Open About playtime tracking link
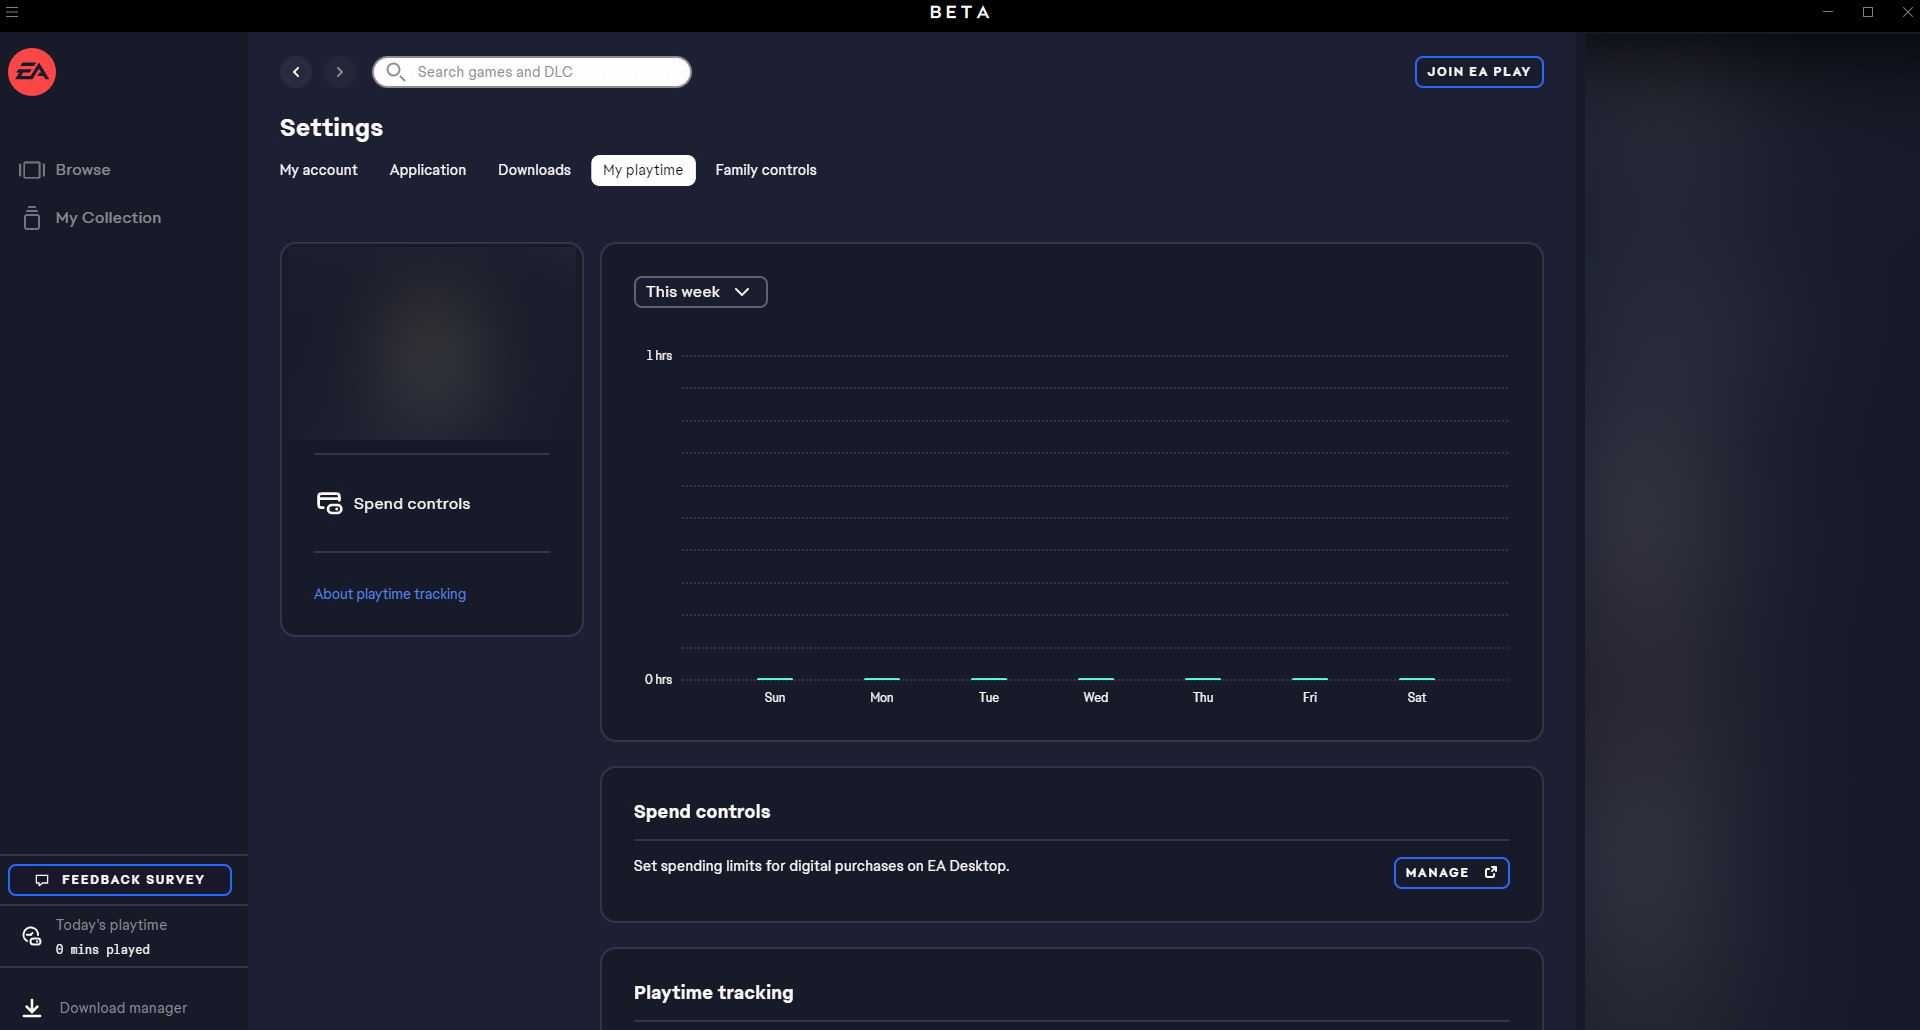 (x=390, y=594)
